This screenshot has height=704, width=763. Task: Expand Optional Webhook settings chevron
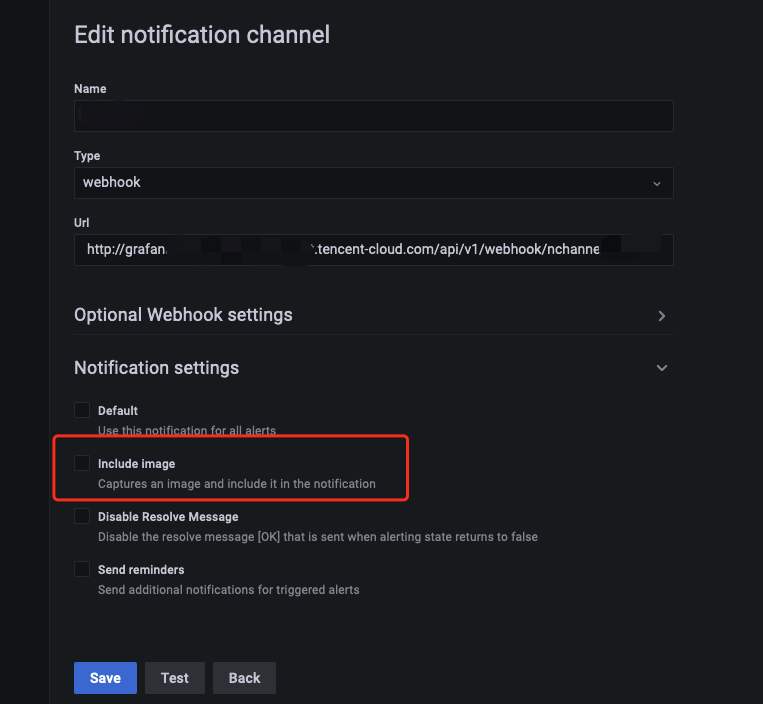tap(661, 316)
